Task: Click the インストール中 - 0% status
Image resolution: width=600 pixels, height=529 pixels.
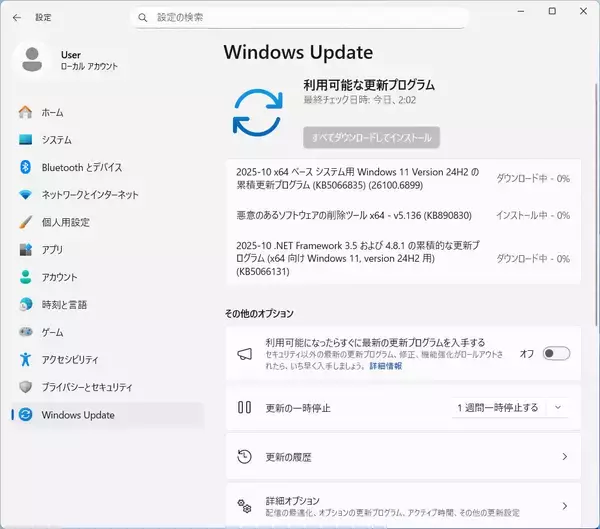Action: (x=533, y=216)
